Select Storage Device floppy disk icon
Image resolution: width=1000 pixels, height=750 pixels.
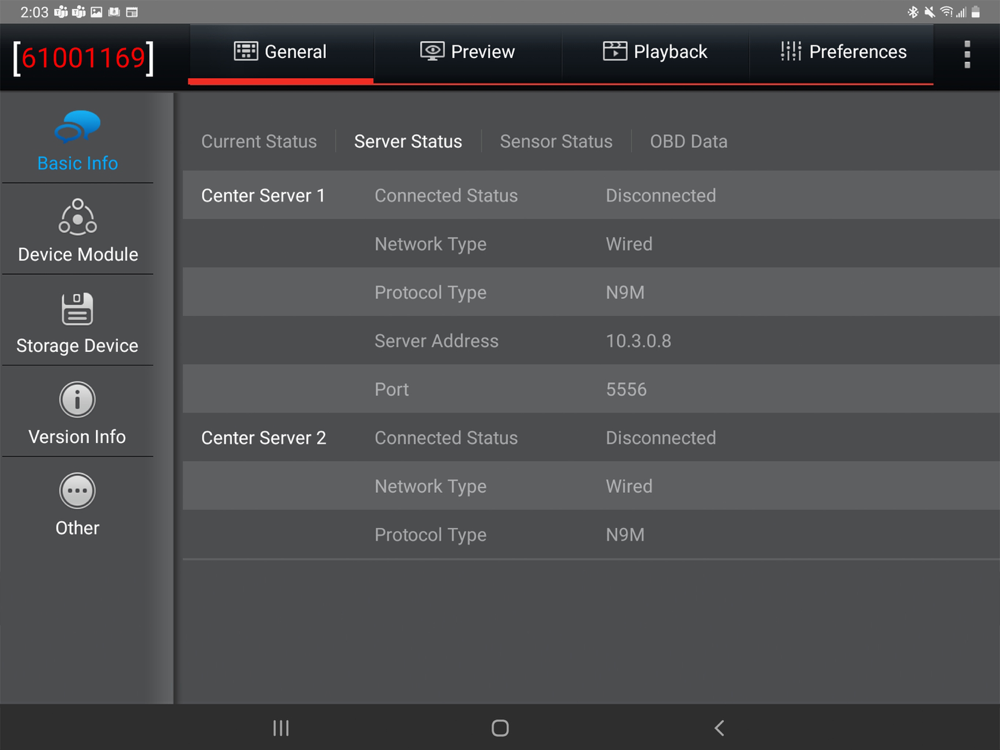click(x=77, y=309)
